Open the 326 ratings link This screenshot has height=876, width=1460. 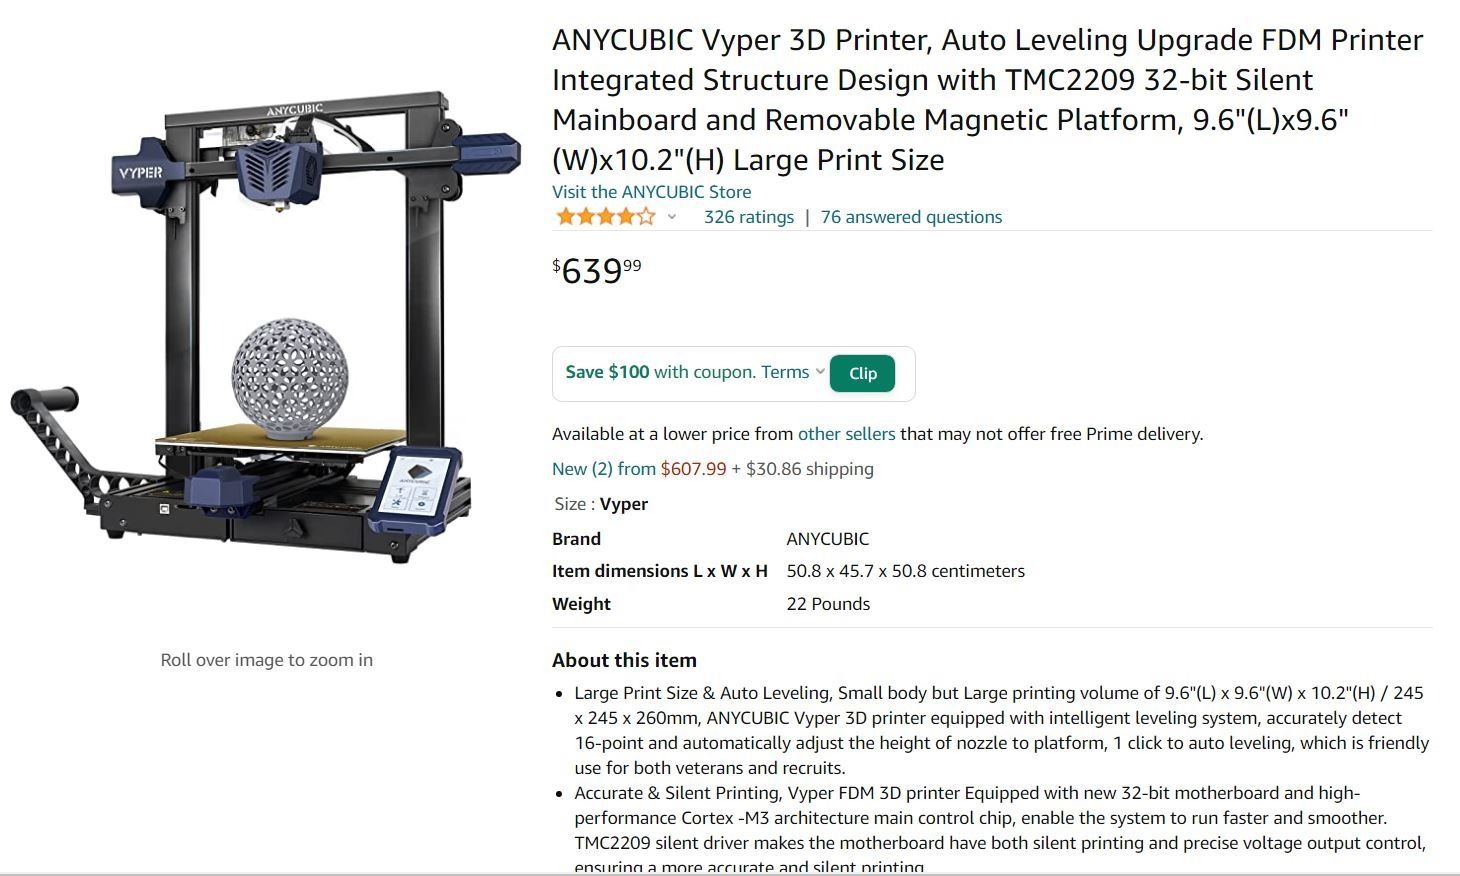click(x=748, y=217)
